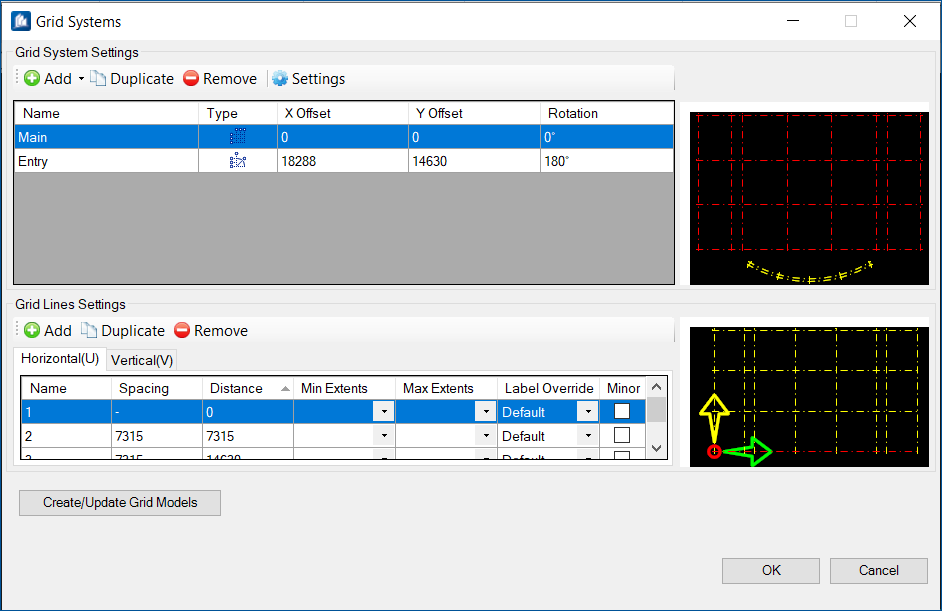Click the green Add icon in Grid System Settings

[x=32, y=79]
